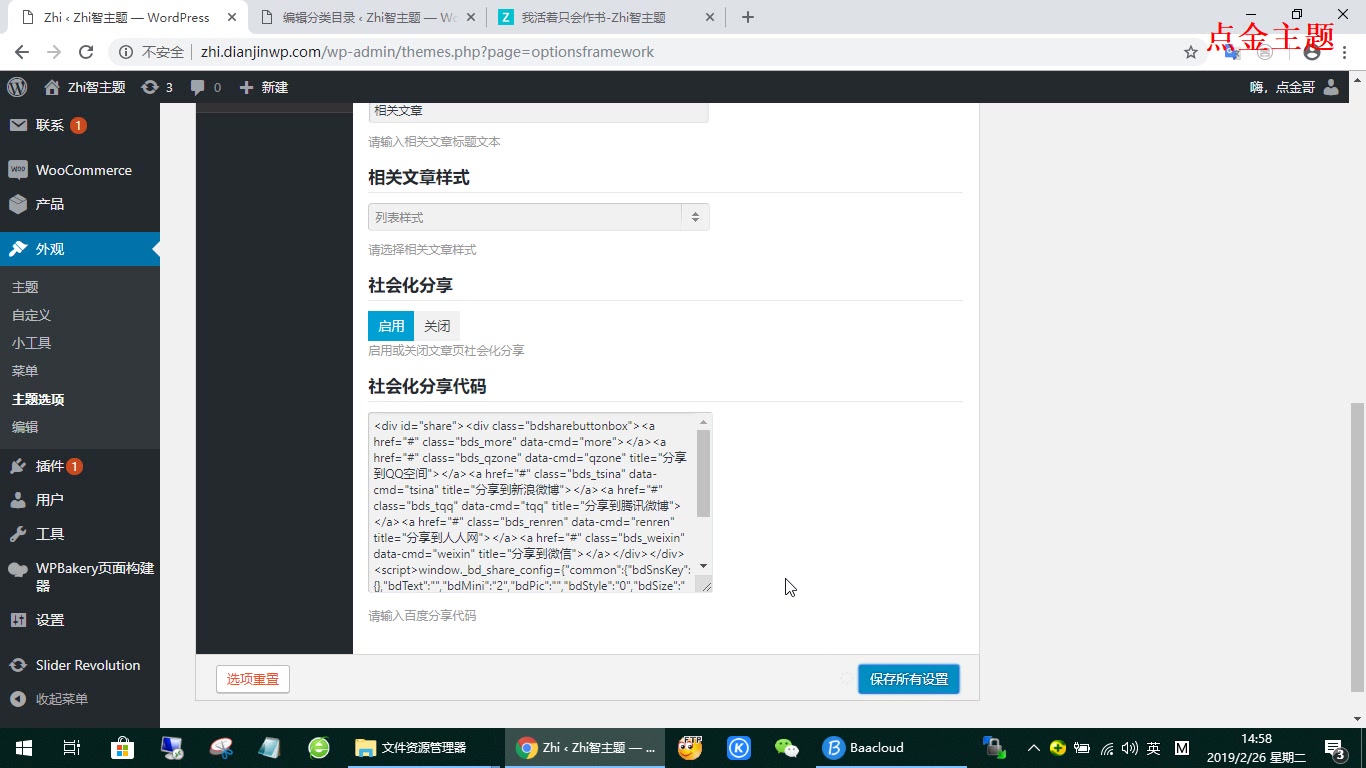
Task: Click the 选项重置 reset button
Action: [x=252, y=678]
